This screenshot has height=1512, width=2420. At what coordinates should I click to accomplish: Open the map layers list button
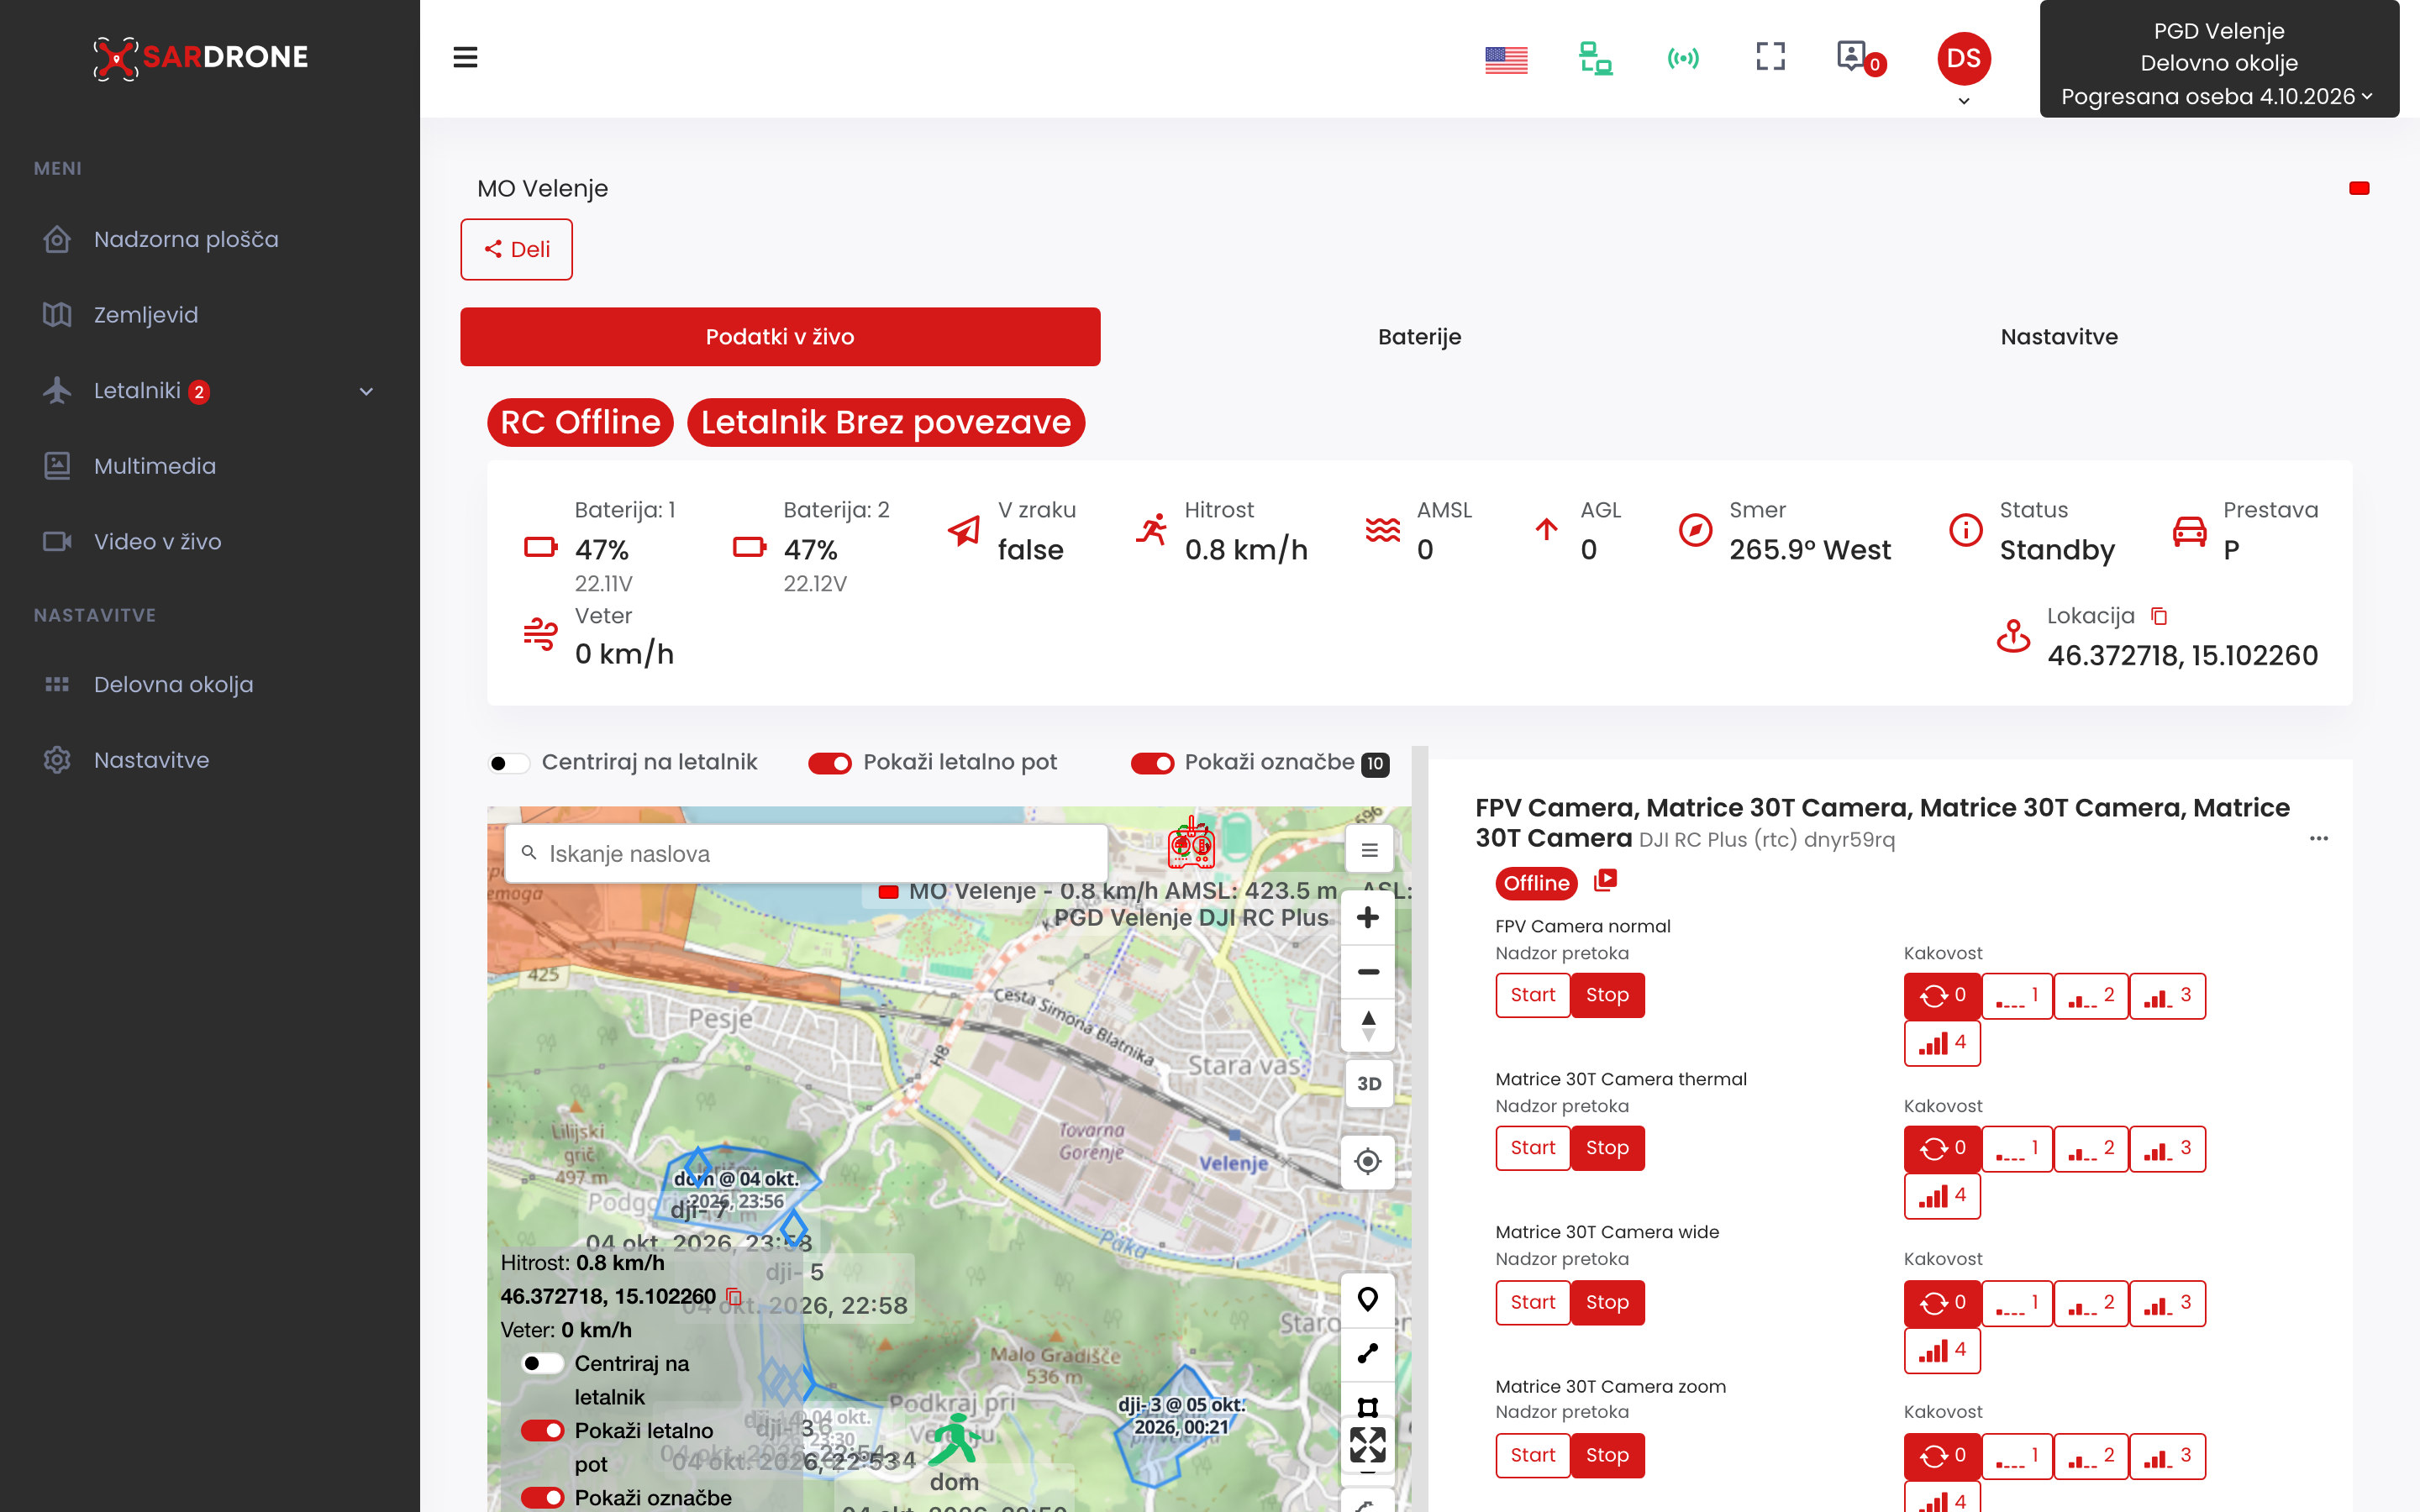(x=1369, y=850)
